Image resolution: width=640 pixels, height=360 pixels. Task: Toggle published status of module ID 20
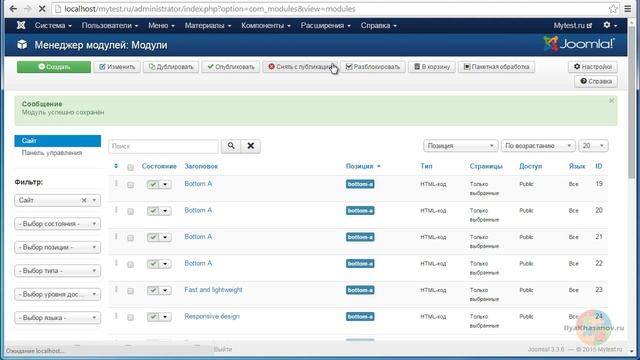[x=153, y=211]
